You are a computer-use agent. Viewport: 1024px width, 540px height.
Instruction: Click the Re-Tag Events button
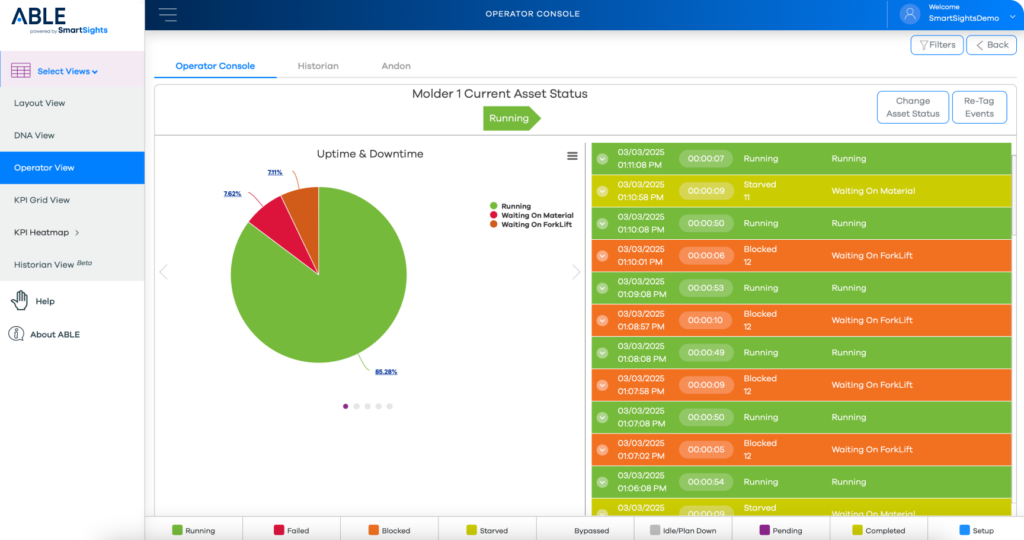(x=979, y=107)
